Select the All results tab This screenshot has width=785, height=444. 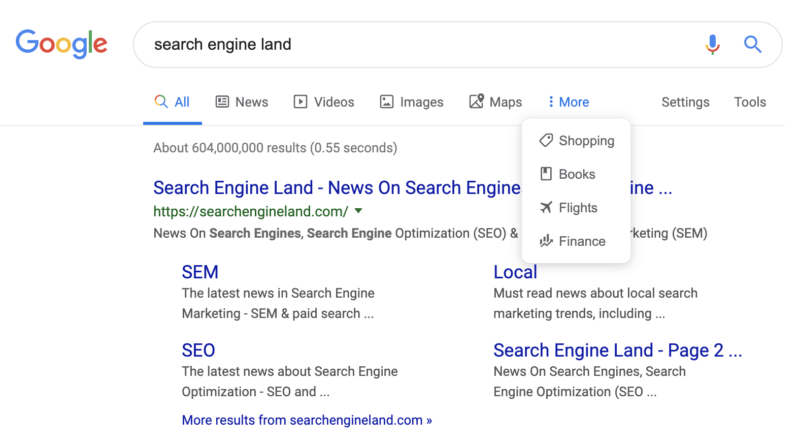[172, 102]
